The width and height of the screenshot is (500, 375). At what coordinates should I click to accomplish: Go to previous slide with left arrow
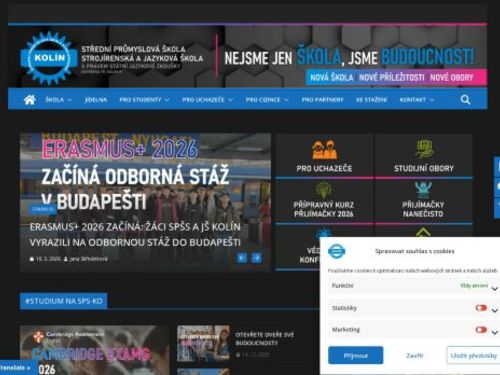[x=242, y=258]
